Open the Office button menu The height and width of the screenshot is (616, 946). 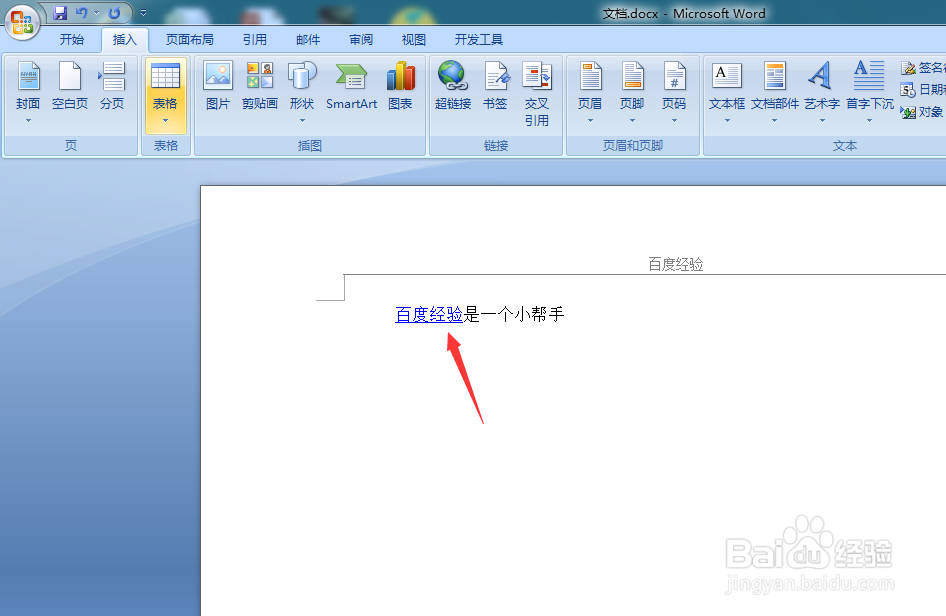(22, 22)
